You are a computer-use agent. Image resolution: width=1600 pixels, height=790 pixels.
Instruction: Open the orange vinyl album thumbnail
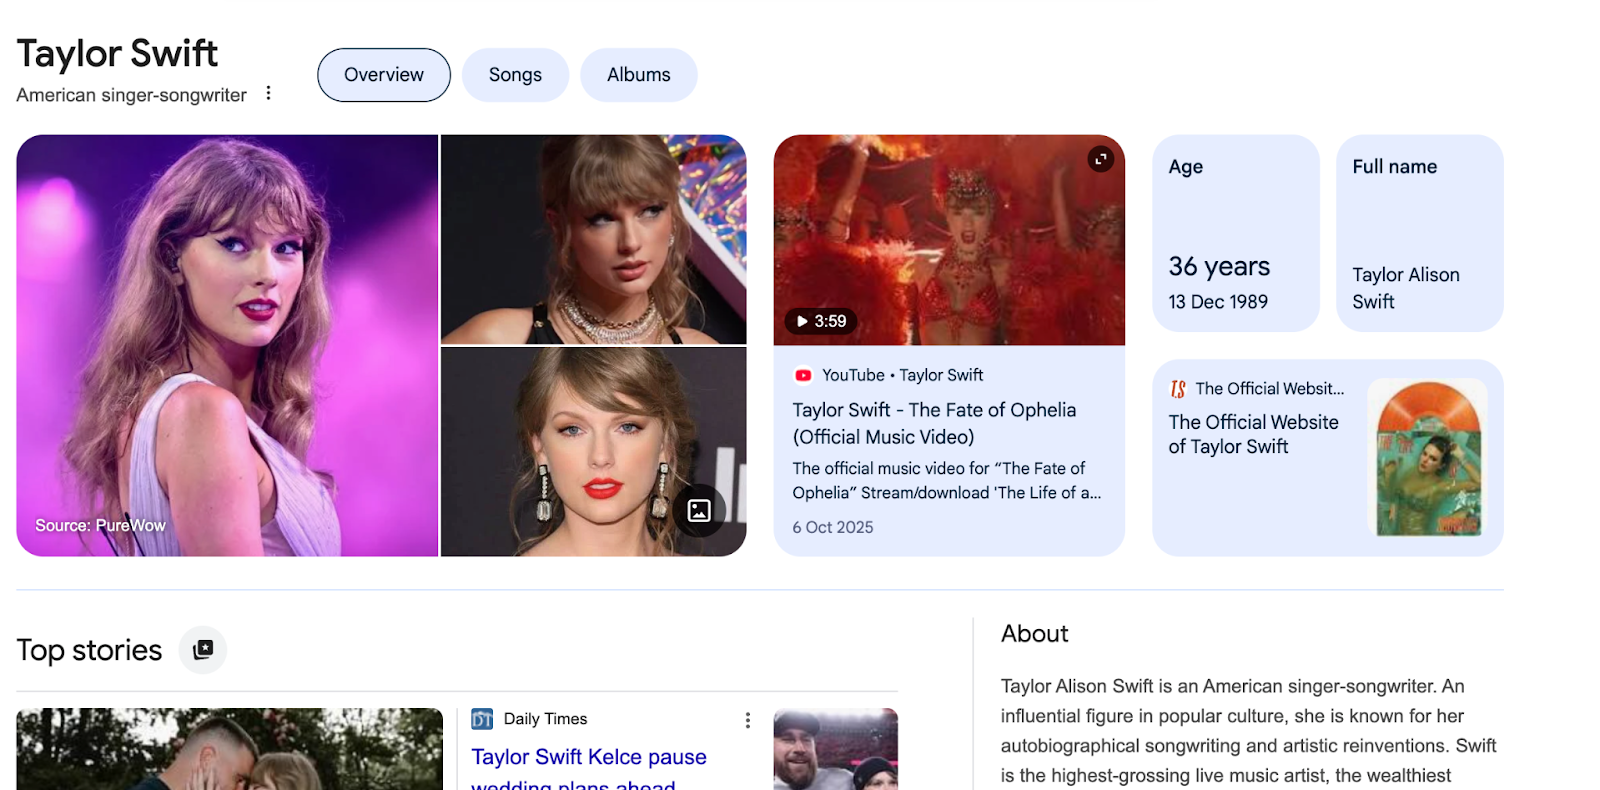(x=1427, y=458)
